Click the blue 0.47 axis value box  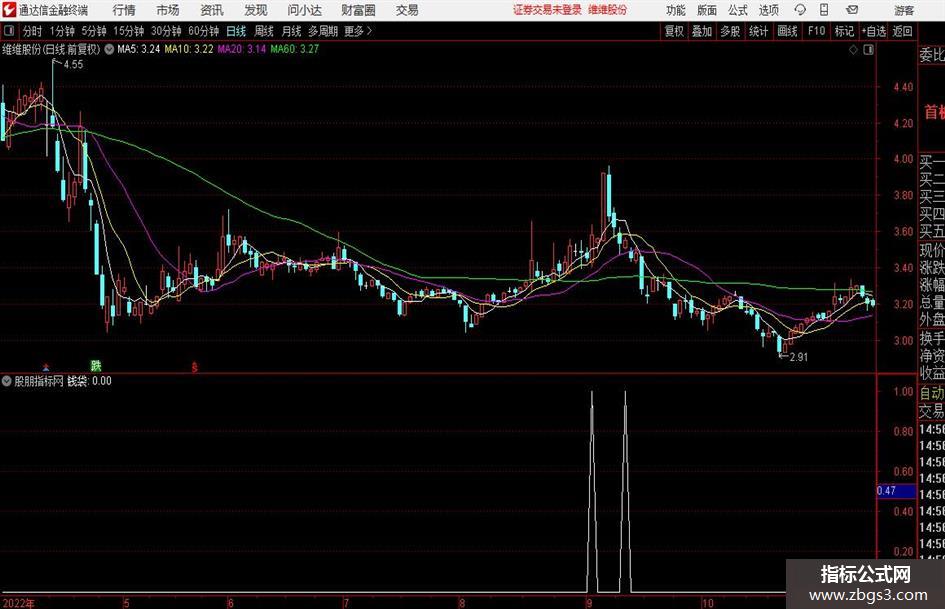tap(896, 491)
